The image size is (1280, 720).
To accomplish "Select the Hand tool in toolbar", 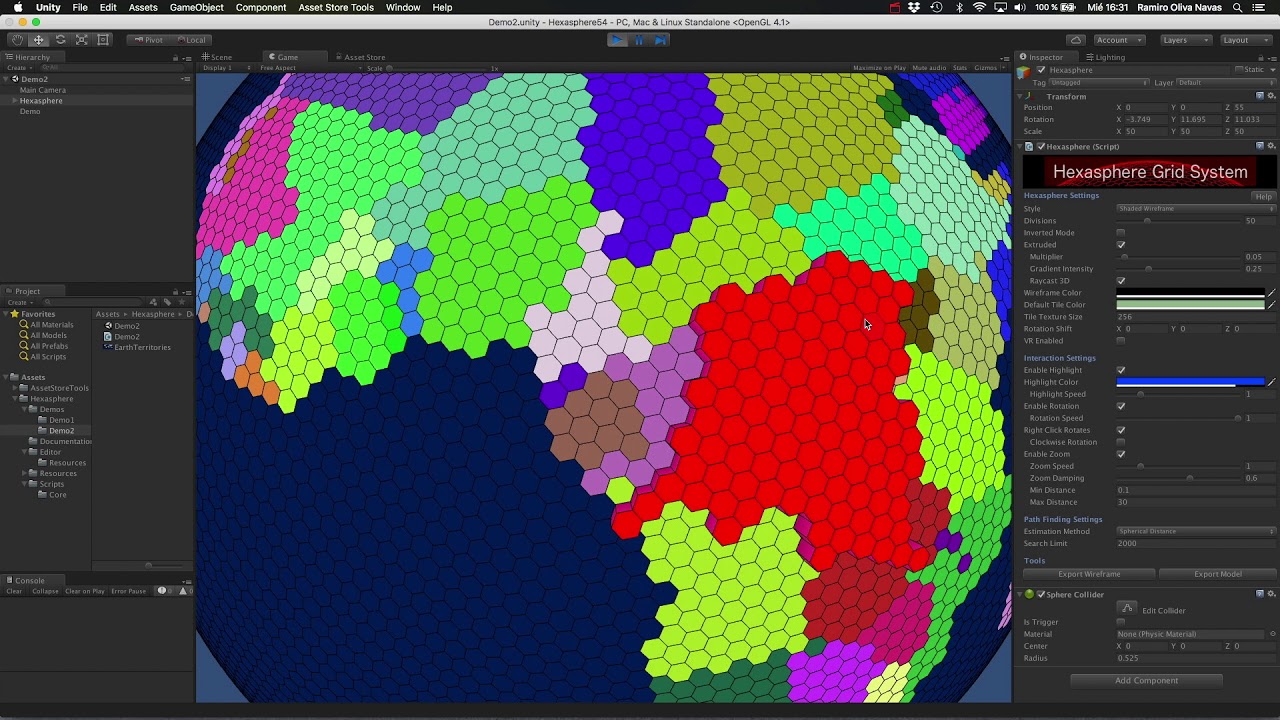I will click(x=17, y=40).
